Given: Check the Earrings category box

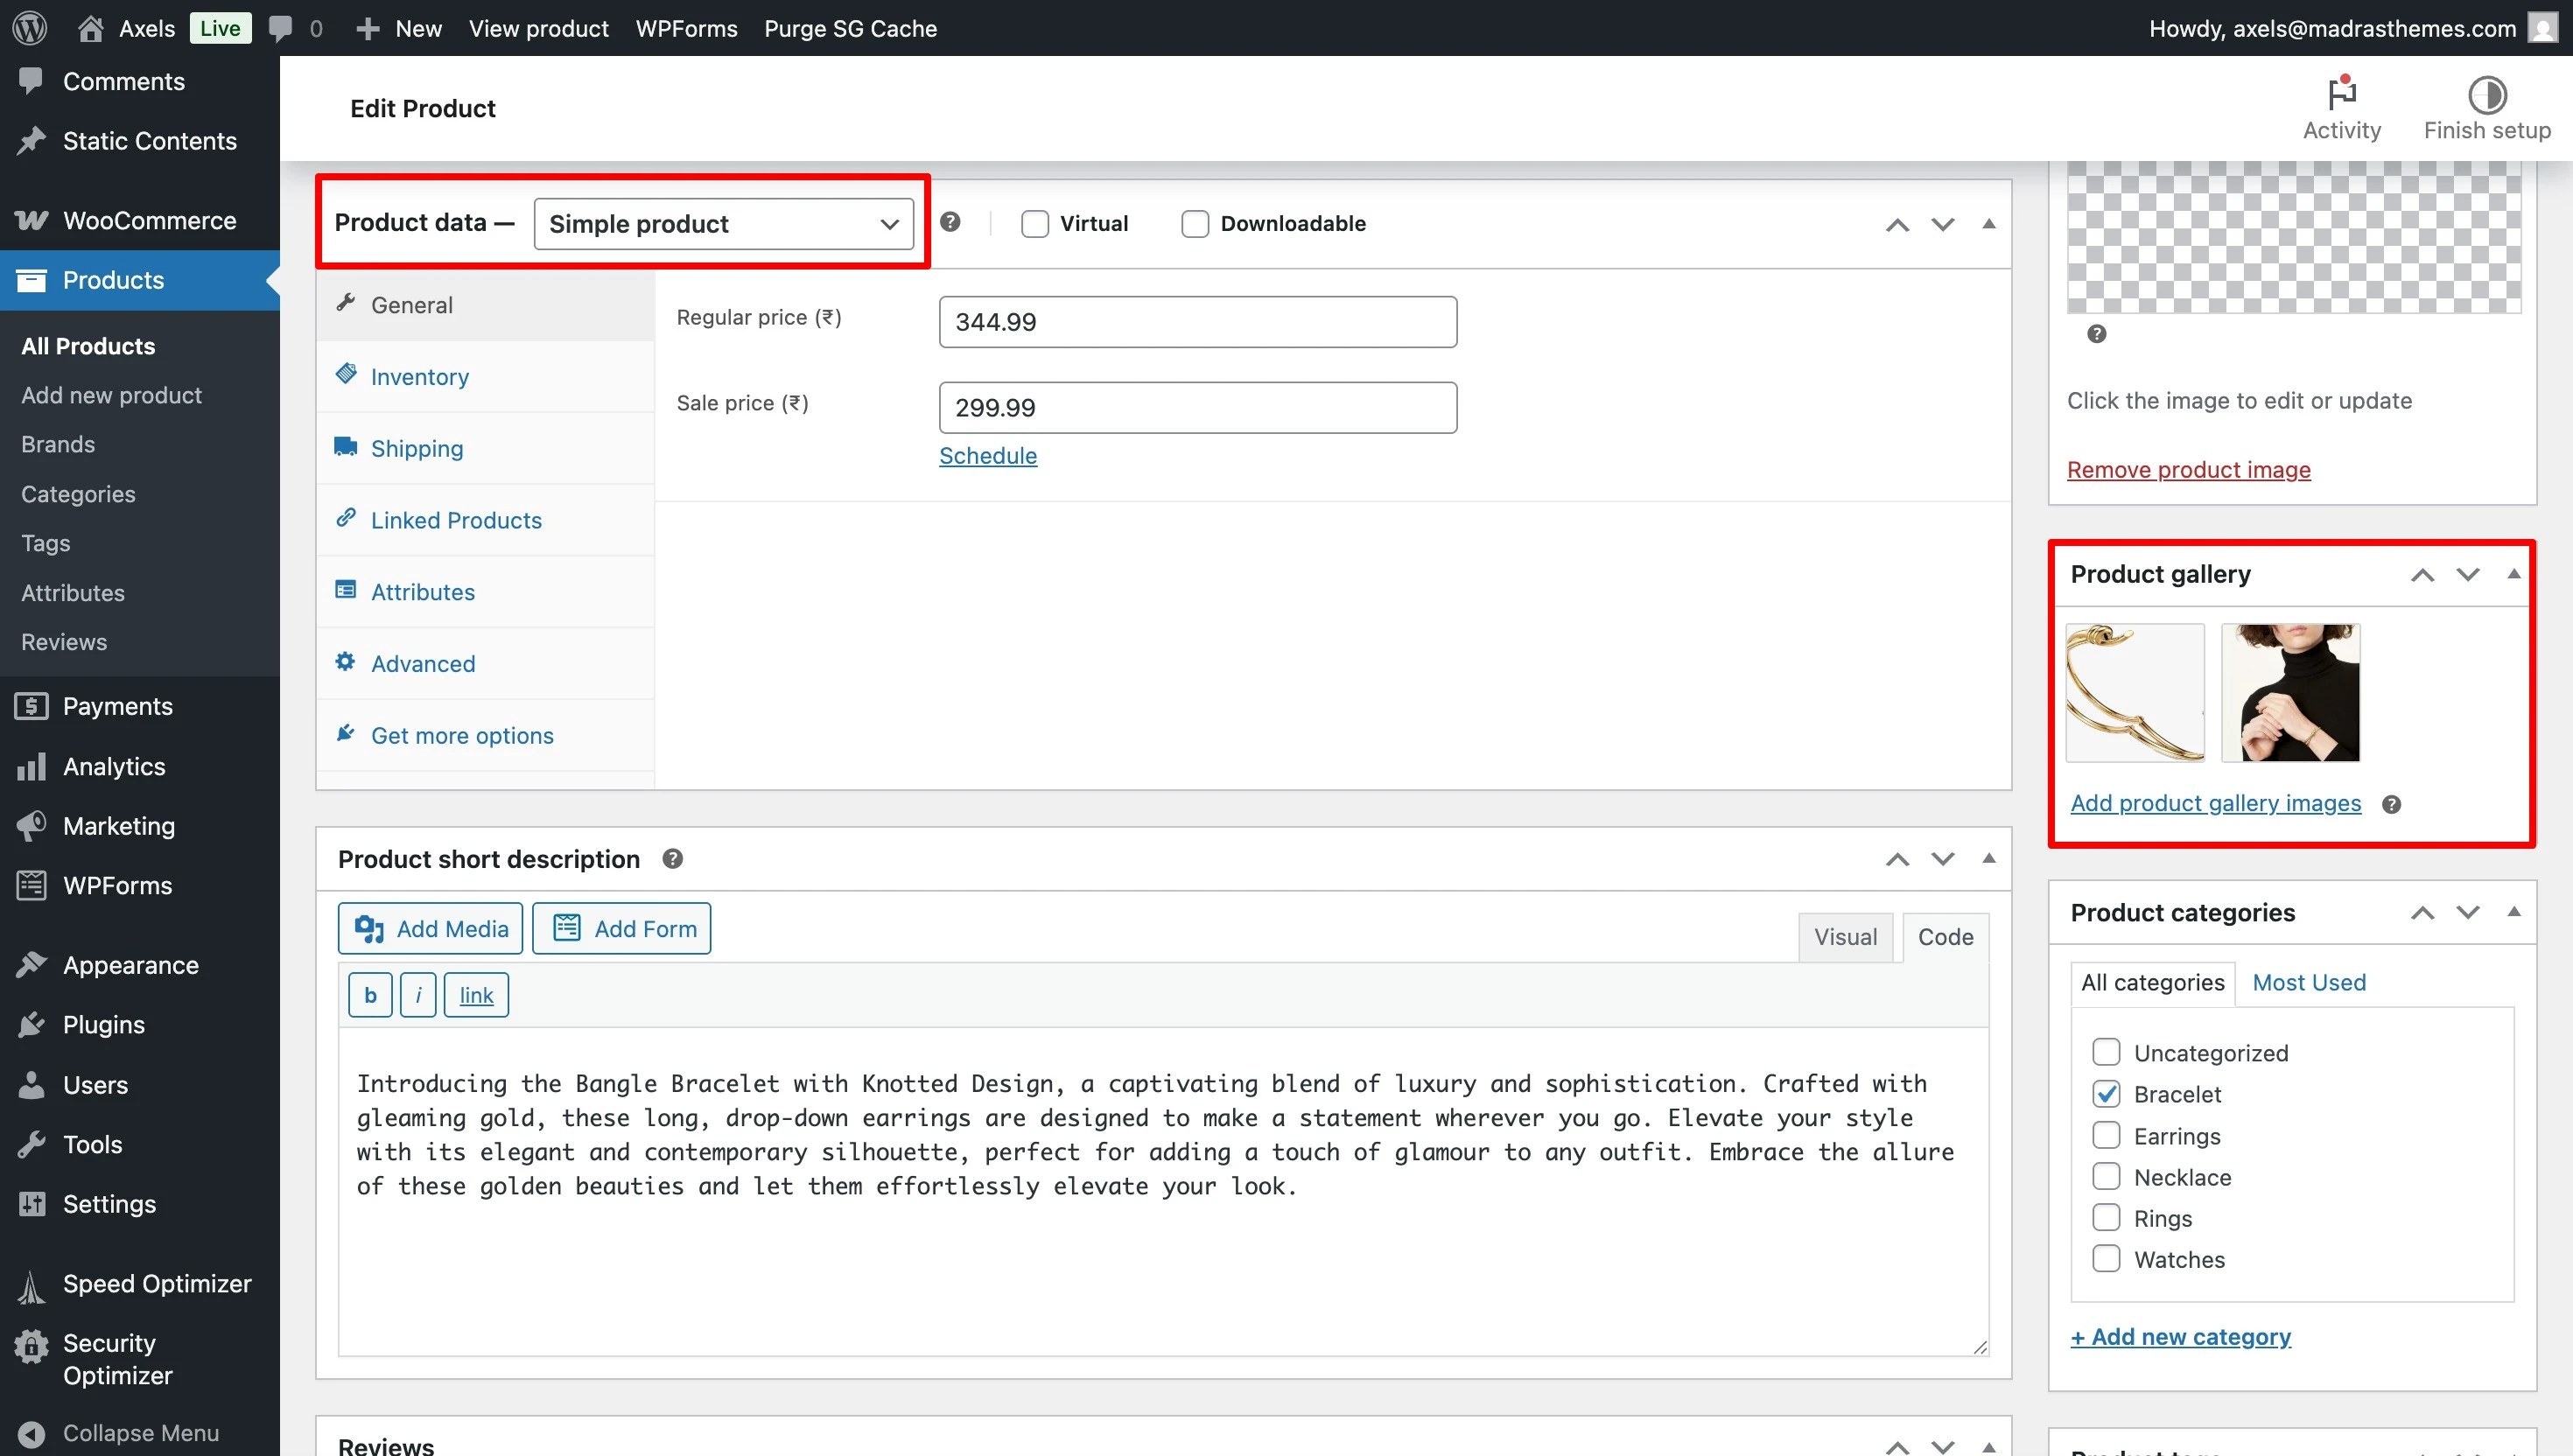Looking at the screenshot, I should [x=2106, y=1136].
